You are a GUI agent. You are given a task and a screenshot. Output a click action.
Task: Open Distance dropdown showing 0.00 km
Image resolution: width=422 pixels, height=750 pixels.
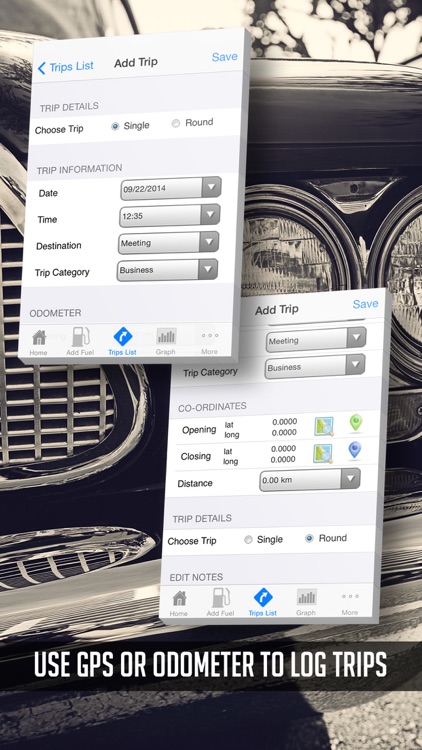(x=310, y=480)
